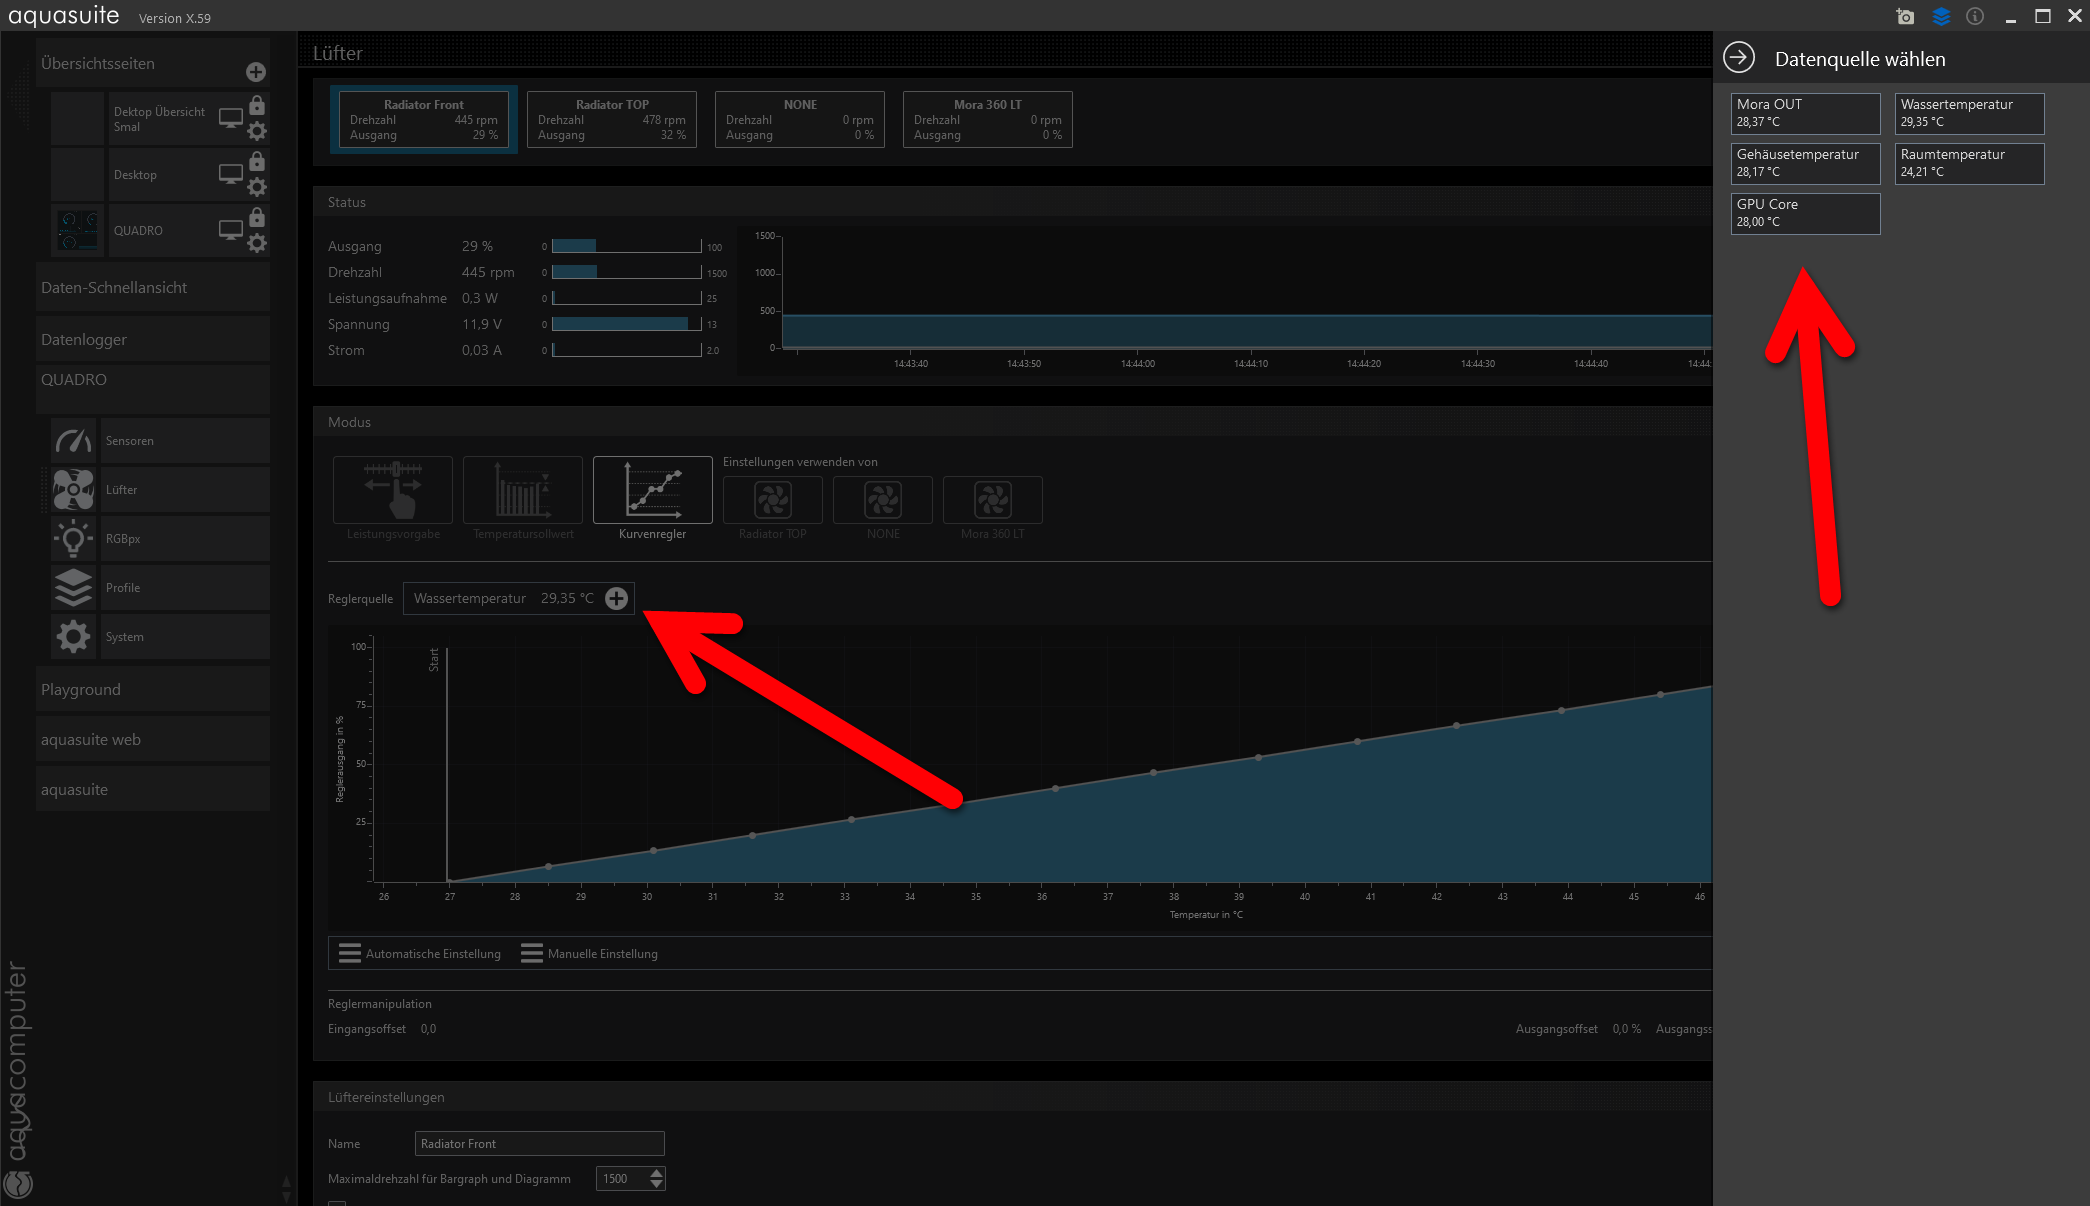Select the Temperatursollwert mode

[523, 490]
